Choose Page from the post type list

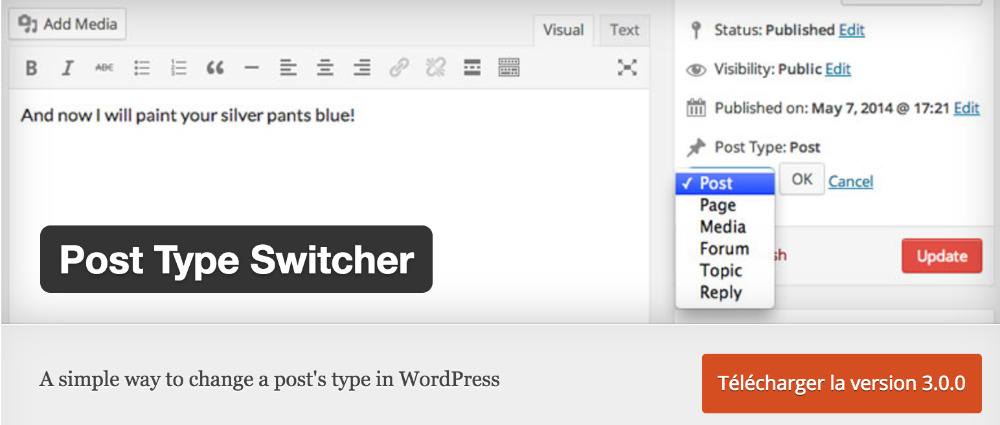click(x=725, y=205)
